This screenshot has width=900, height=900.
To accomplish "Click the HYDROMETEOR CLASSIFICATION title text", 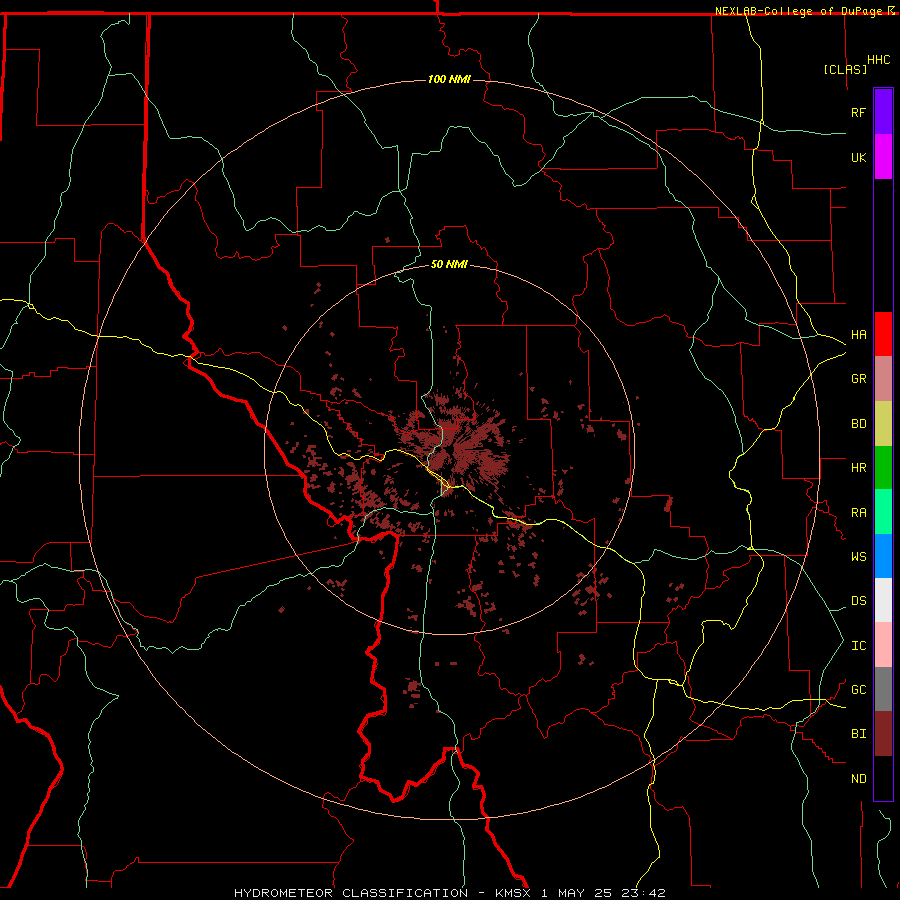I will (x=351, y=893).
